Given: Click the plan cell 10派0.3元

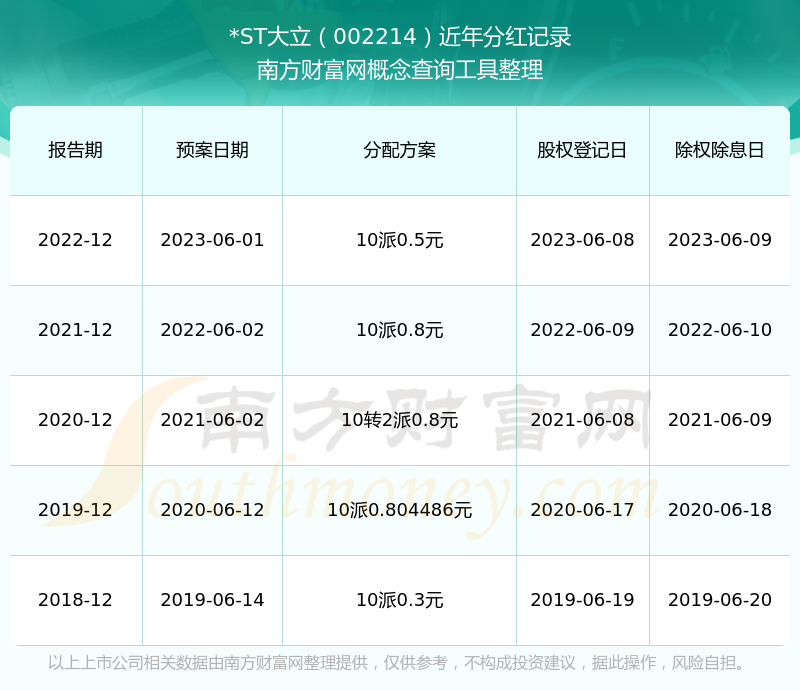Looking at the screenshot, I should (x=399, y=600).
